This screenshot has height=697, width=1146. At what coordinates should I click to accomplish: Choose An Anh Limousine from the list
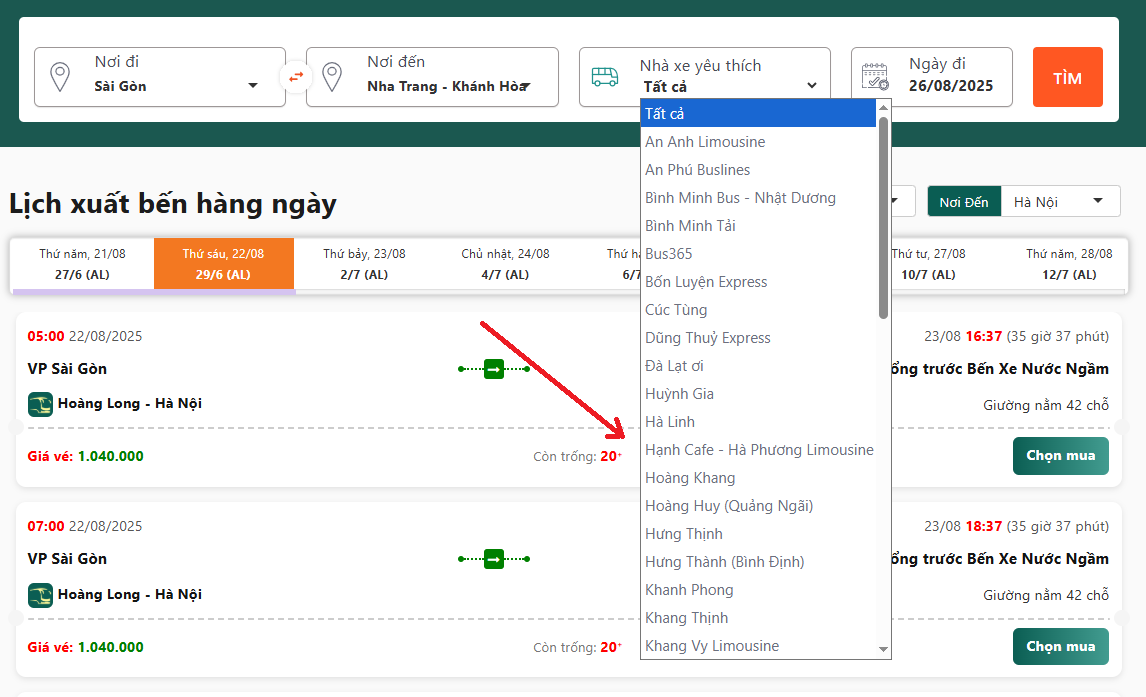point(758,142)
